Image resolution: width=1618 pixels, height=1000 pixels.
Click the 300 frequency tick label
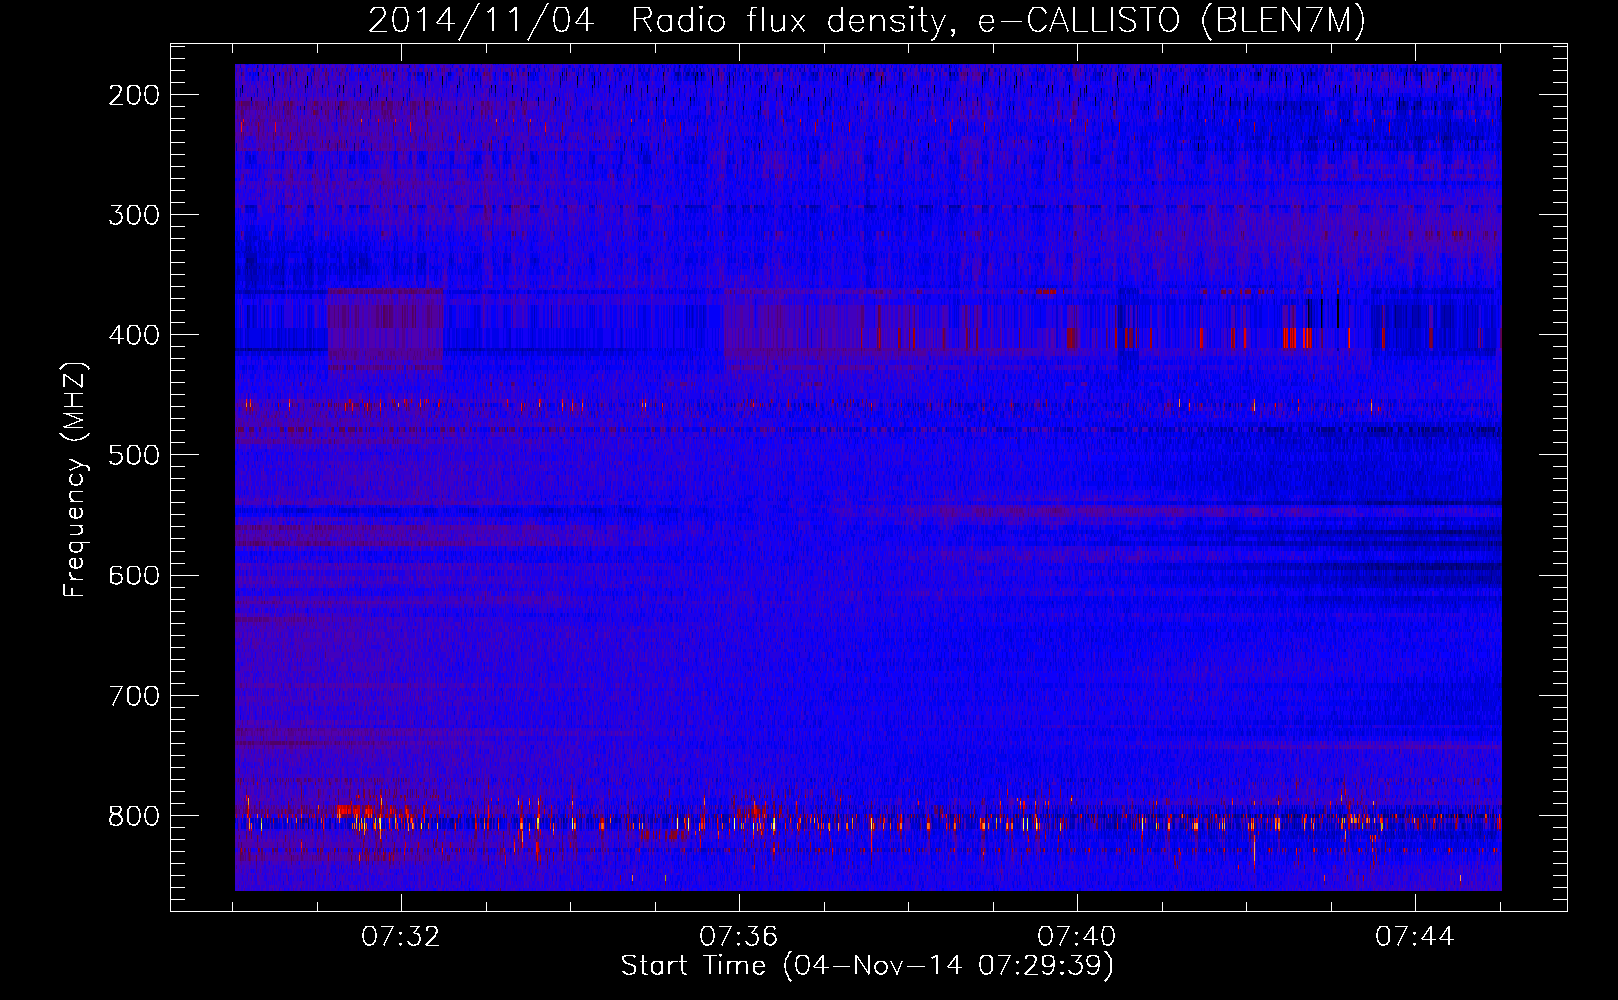(x=133, y=215)
